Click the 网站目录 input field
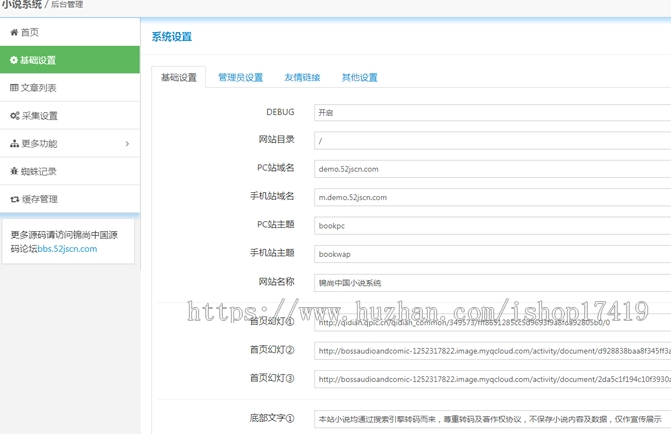 tap(493, 141)
